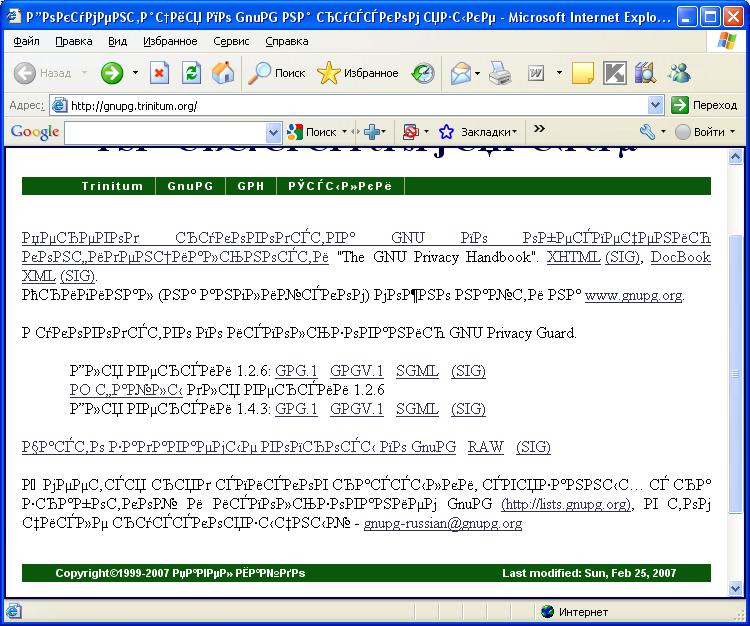This screenshot has width=750, height=626.
Task: Open the GnuPG nav tab
Action: [x=190, y=186]
